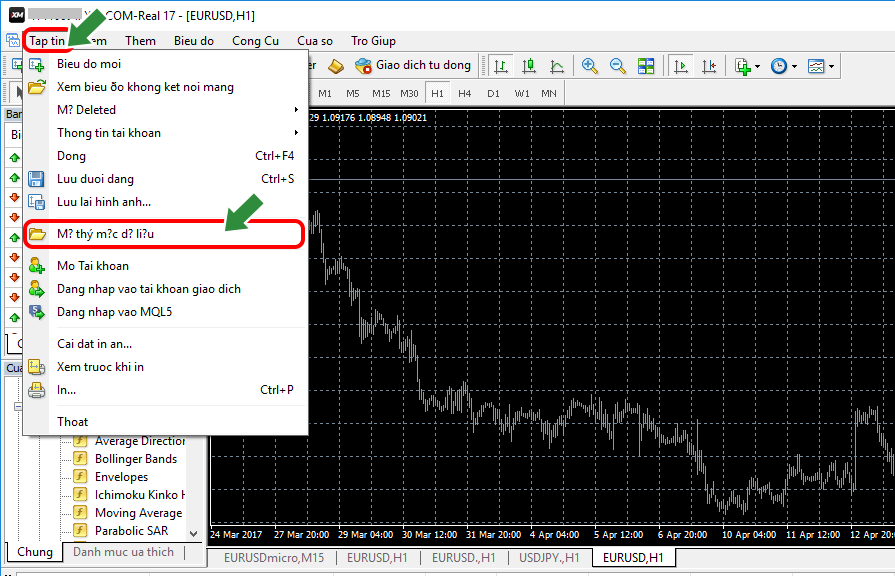Image resolution: width=895 pixels, height=576 pixels.
Task: Toggle Giao dich tu dong auto trading
Action: point(412,66)
